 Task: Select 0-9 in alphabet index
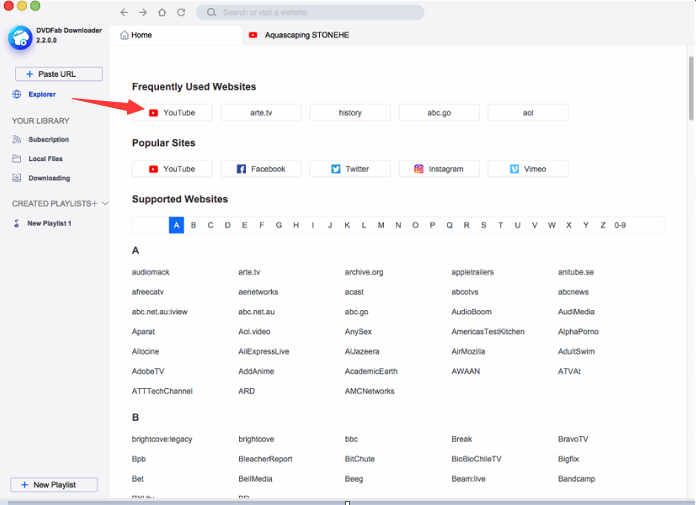tap(620, 225)
